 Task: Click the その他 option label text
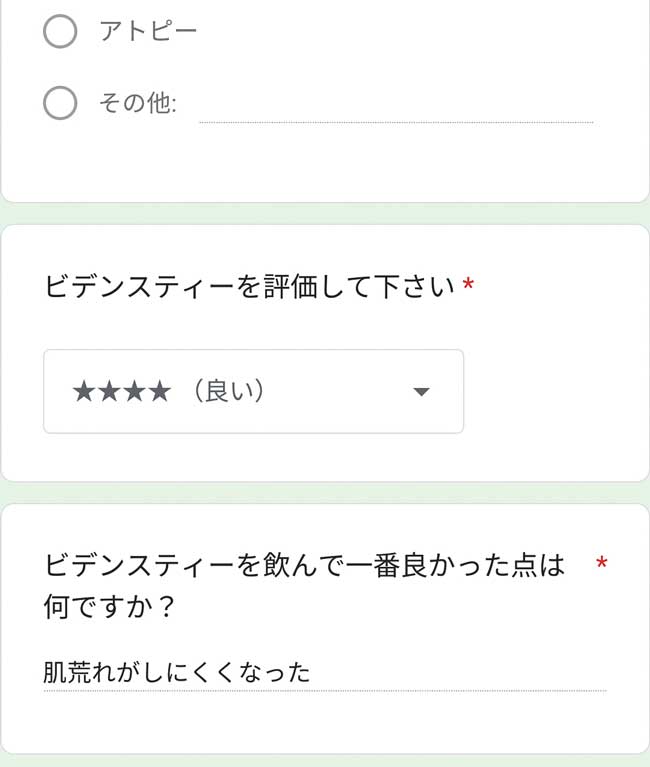pos(138,103)
